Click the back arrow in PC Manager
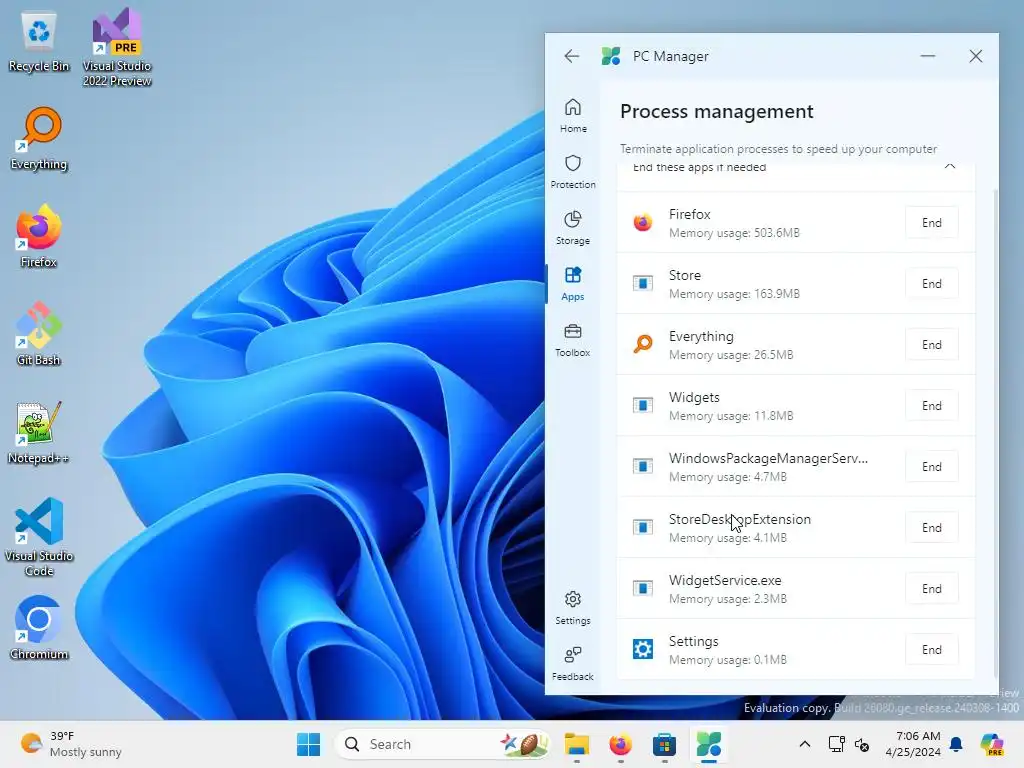Viewport: 1024px width, 768px height. [571, 56]
